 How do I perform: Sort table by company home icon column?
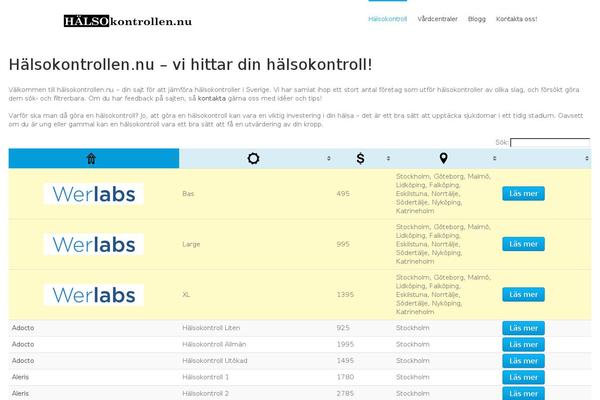(x=91, y=158)
